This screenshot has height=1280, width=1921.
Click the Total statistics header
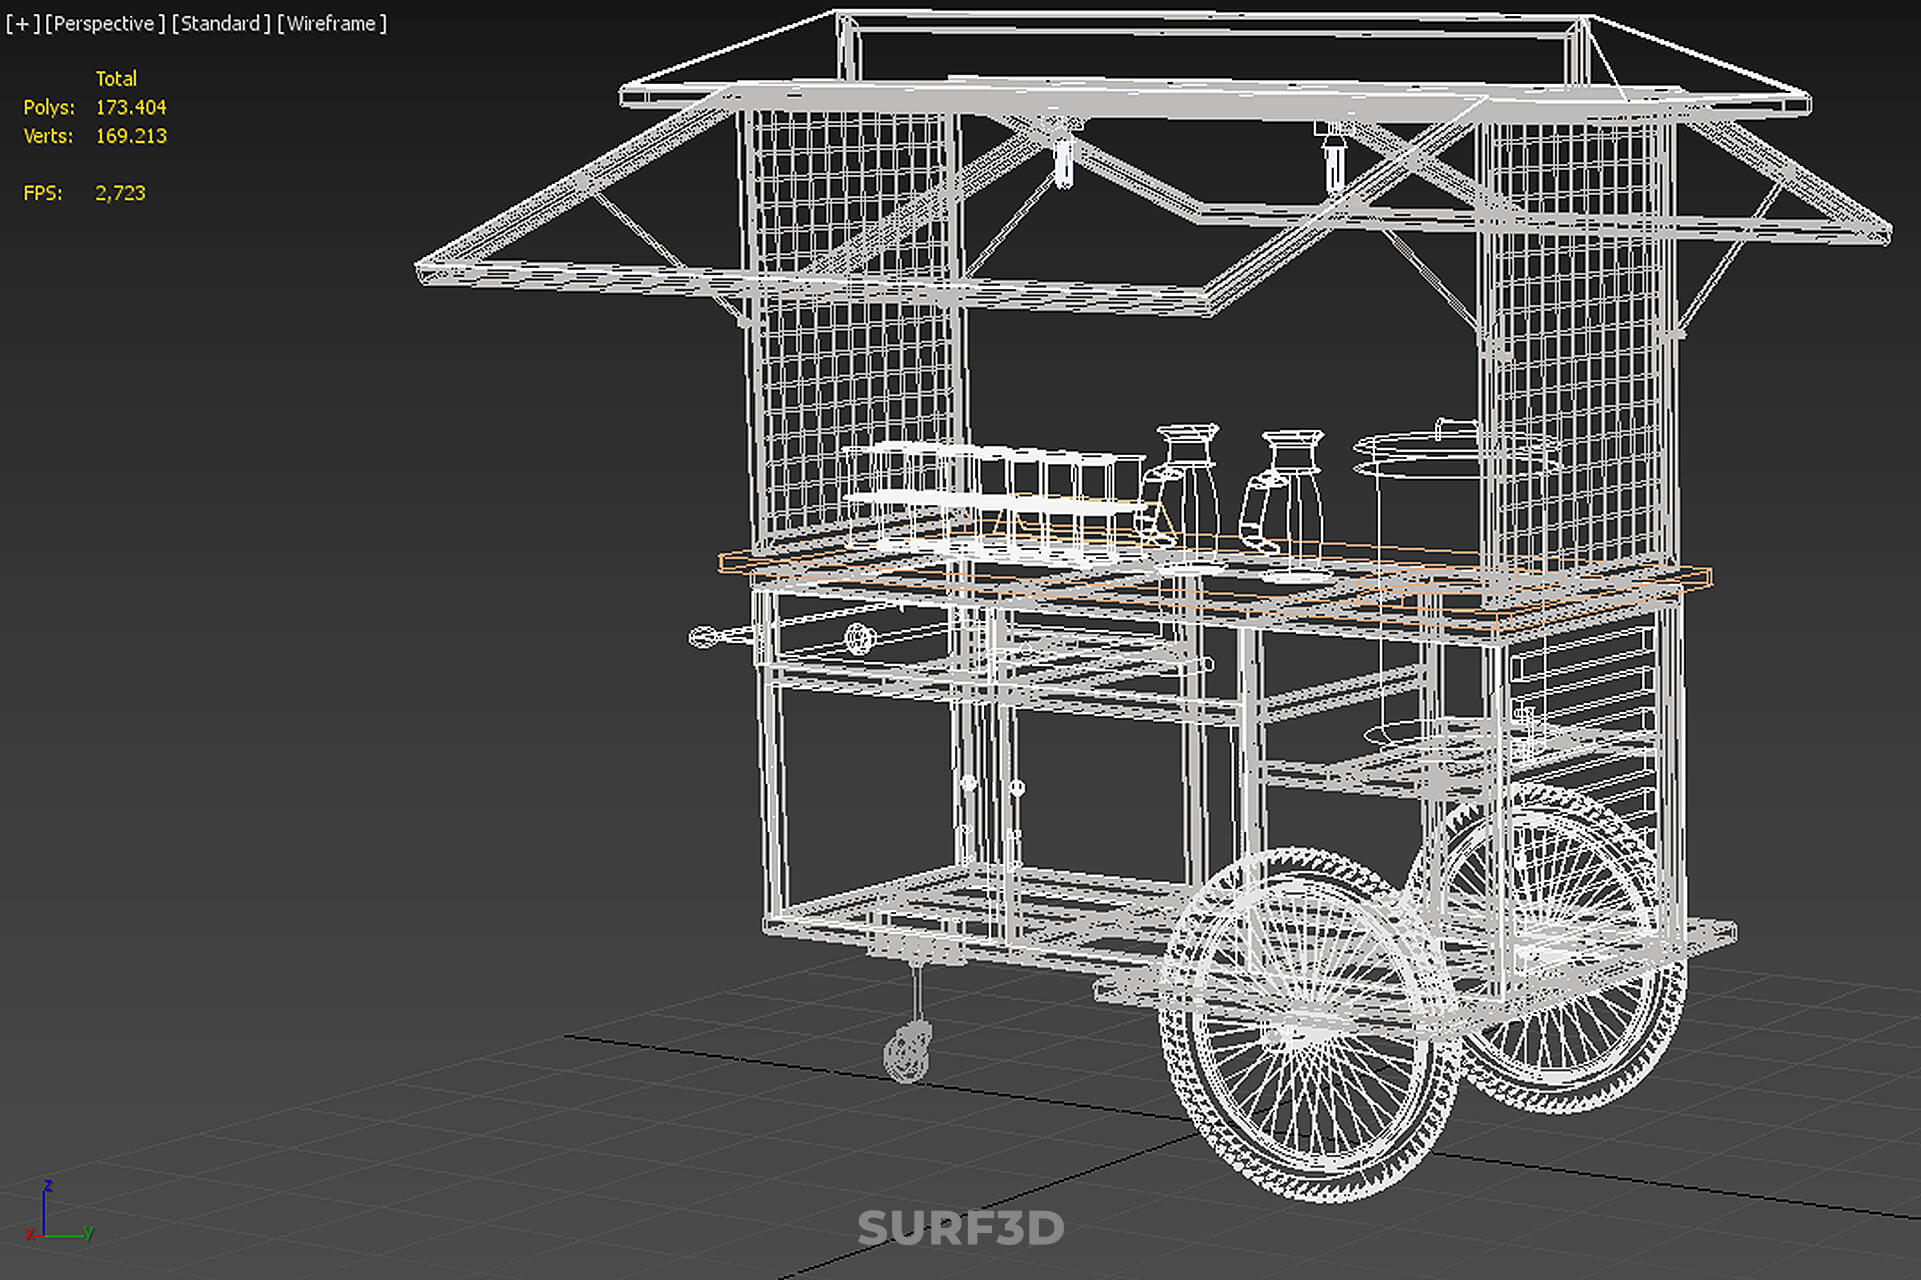tap(116, 78)
